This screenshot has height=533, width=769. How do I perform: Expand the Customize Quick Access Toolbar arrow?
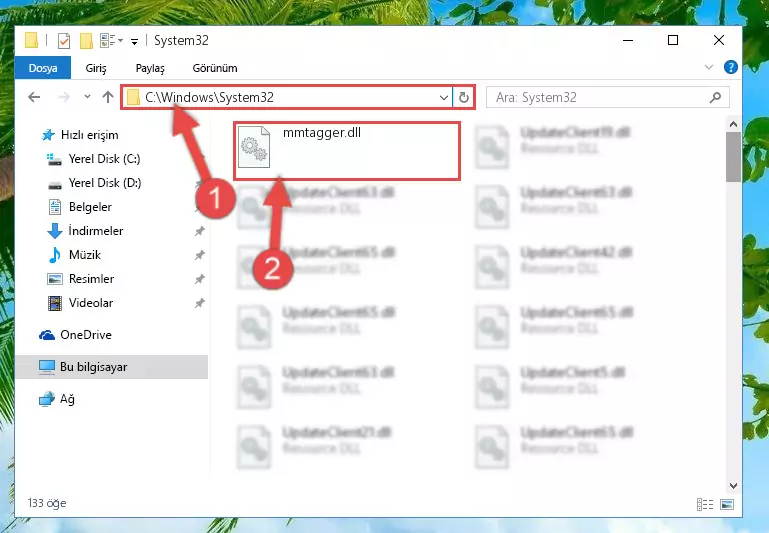click(134, 42)
